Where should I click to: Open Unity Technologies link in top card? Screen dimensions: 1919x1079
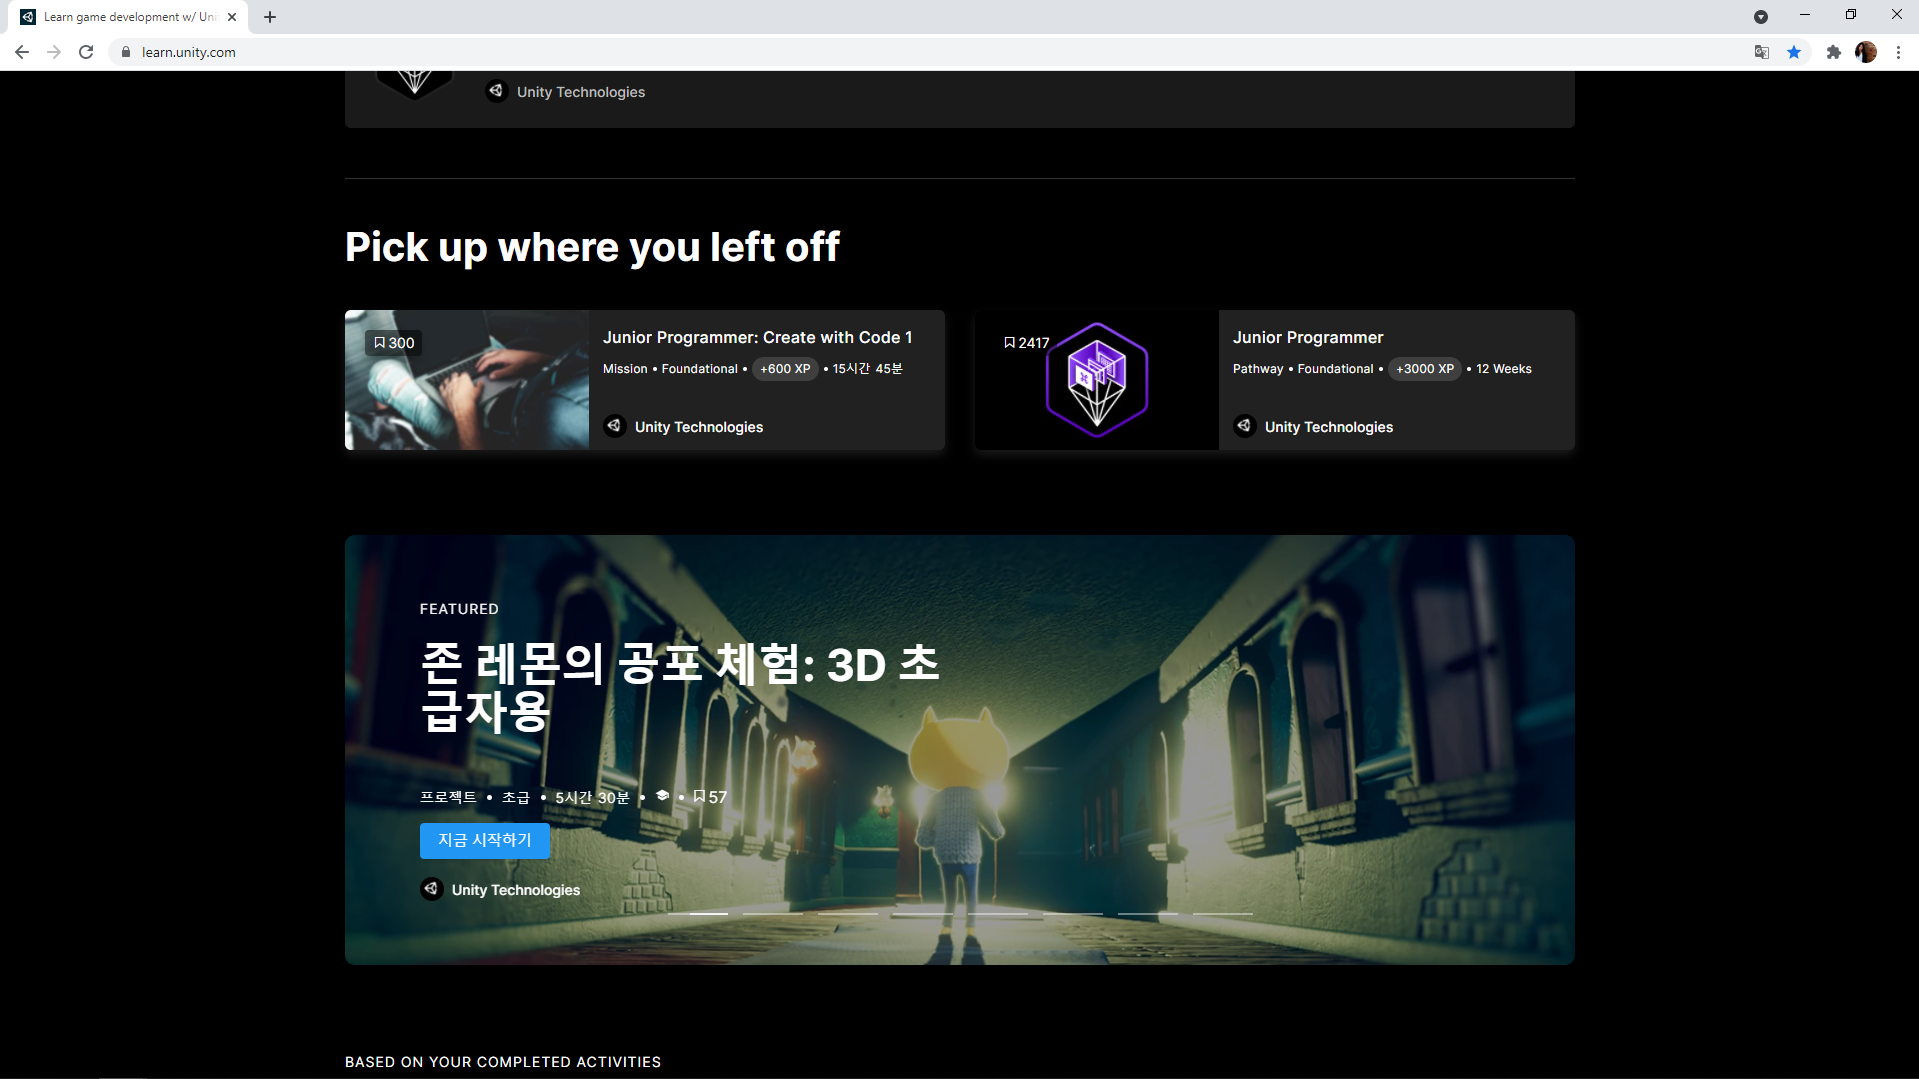pyautogui.click(x=581, y=92)
